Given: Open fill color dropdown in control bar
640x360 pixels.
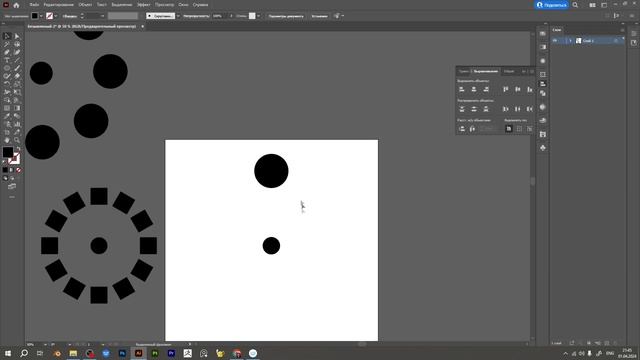Looking at the screenshot, I should [x=41, y=16].
